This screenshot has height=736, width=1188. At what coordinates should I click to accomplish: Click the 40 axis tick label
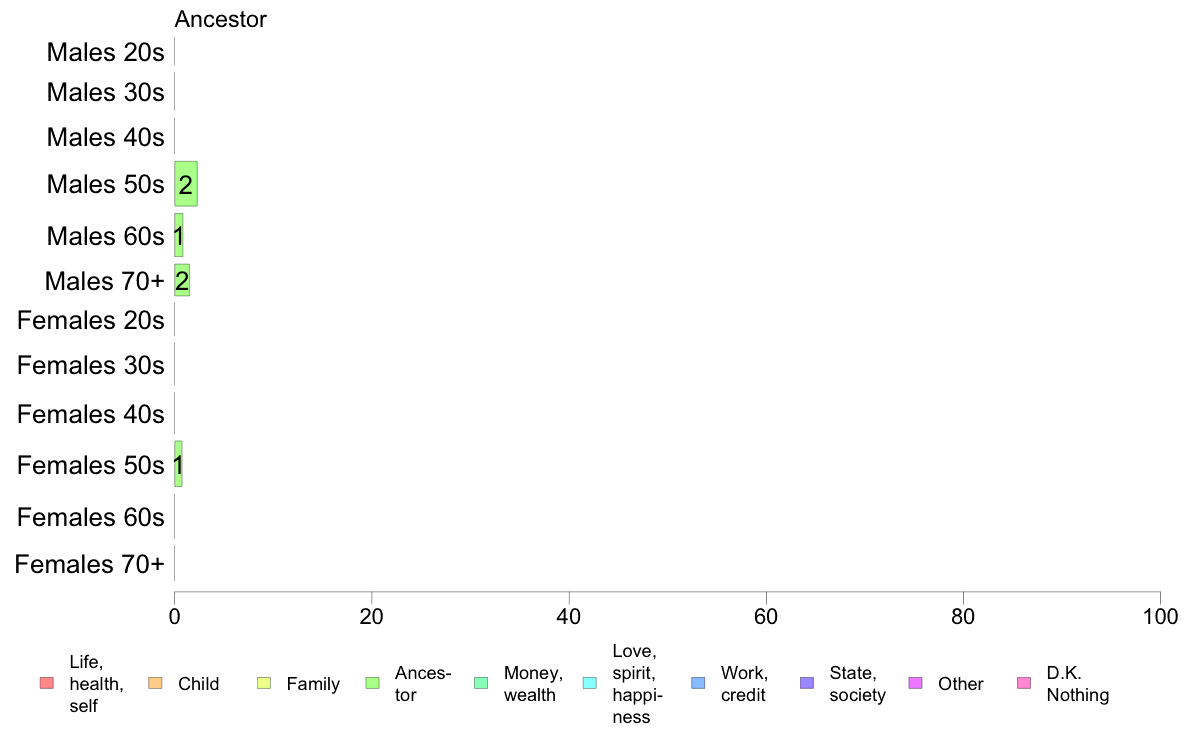(569, 616)
